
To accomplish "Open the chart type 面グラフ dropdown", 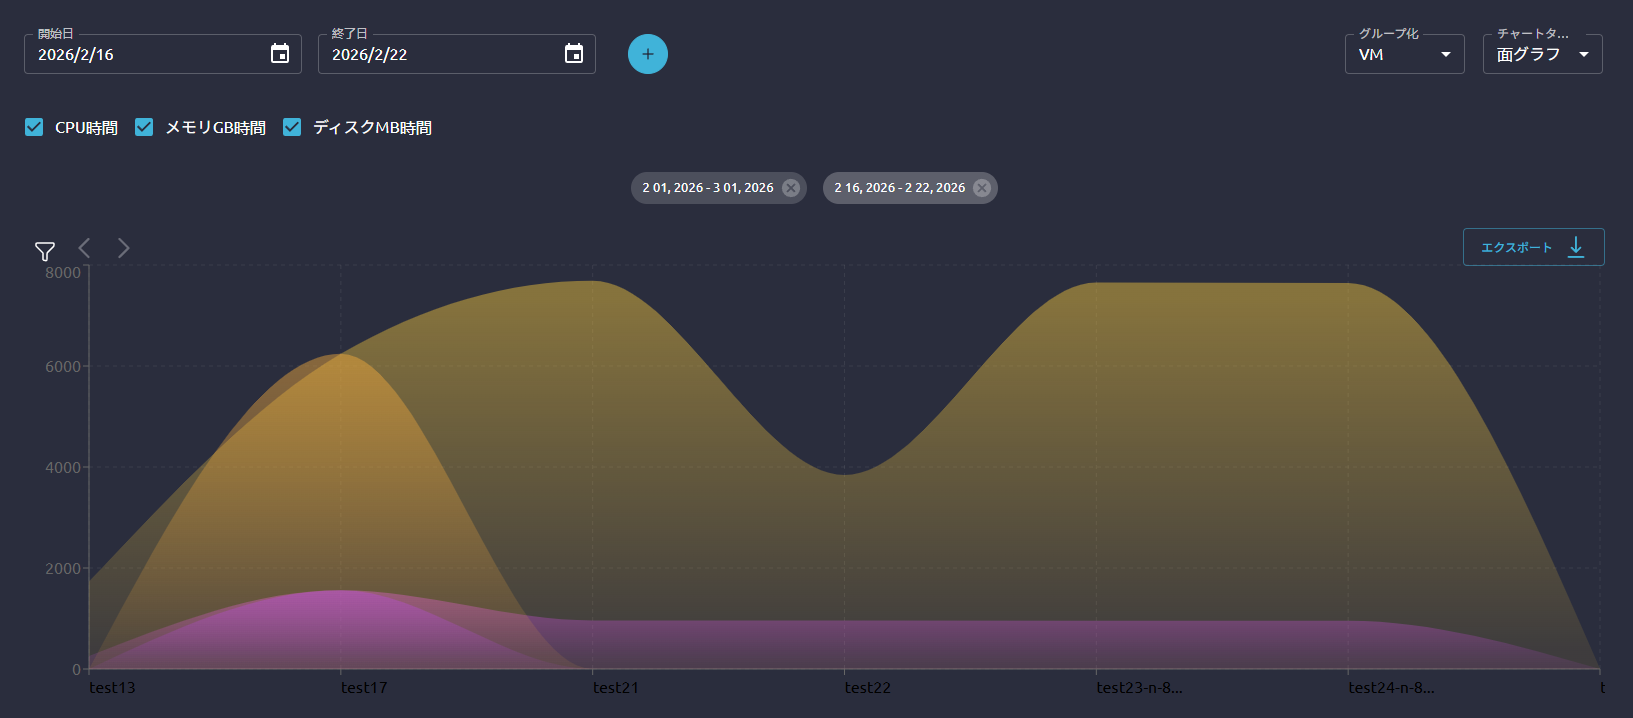I will pyautogui.click(x=1542, y=54).
